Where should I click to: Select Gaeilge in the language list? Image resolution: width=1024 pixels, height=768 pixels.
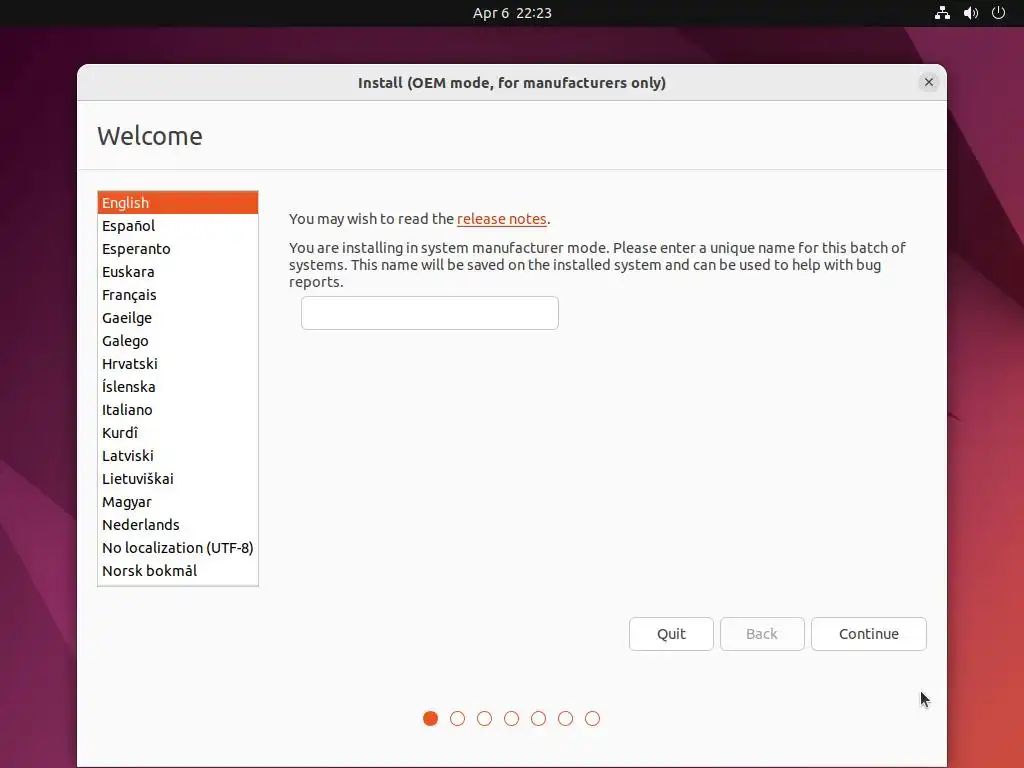(x=178, y=317)
